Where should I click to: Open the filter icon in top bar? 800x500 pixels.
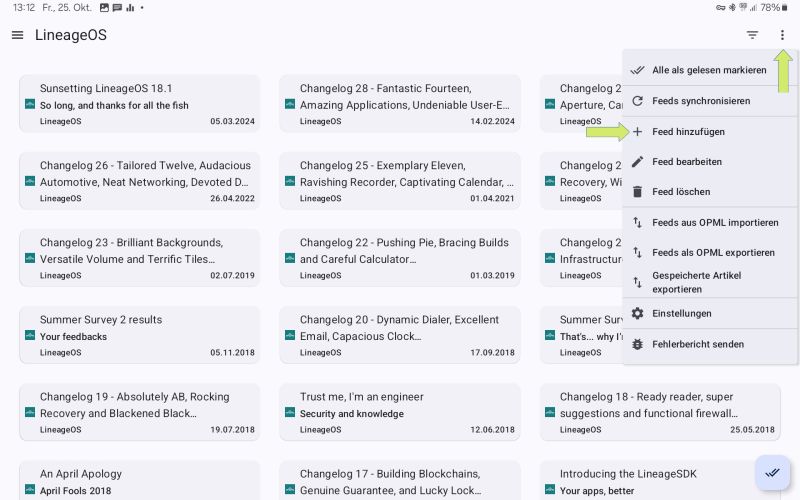point(752,35)
